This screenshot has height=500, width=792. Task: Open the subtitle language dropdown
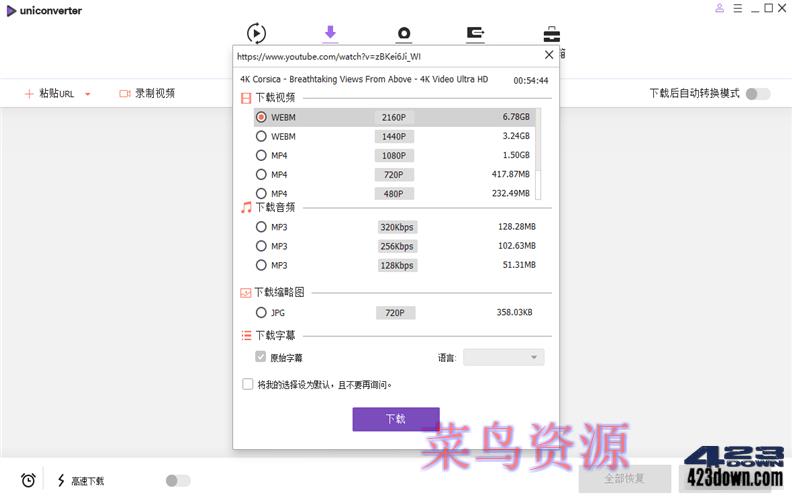point(504,358)
